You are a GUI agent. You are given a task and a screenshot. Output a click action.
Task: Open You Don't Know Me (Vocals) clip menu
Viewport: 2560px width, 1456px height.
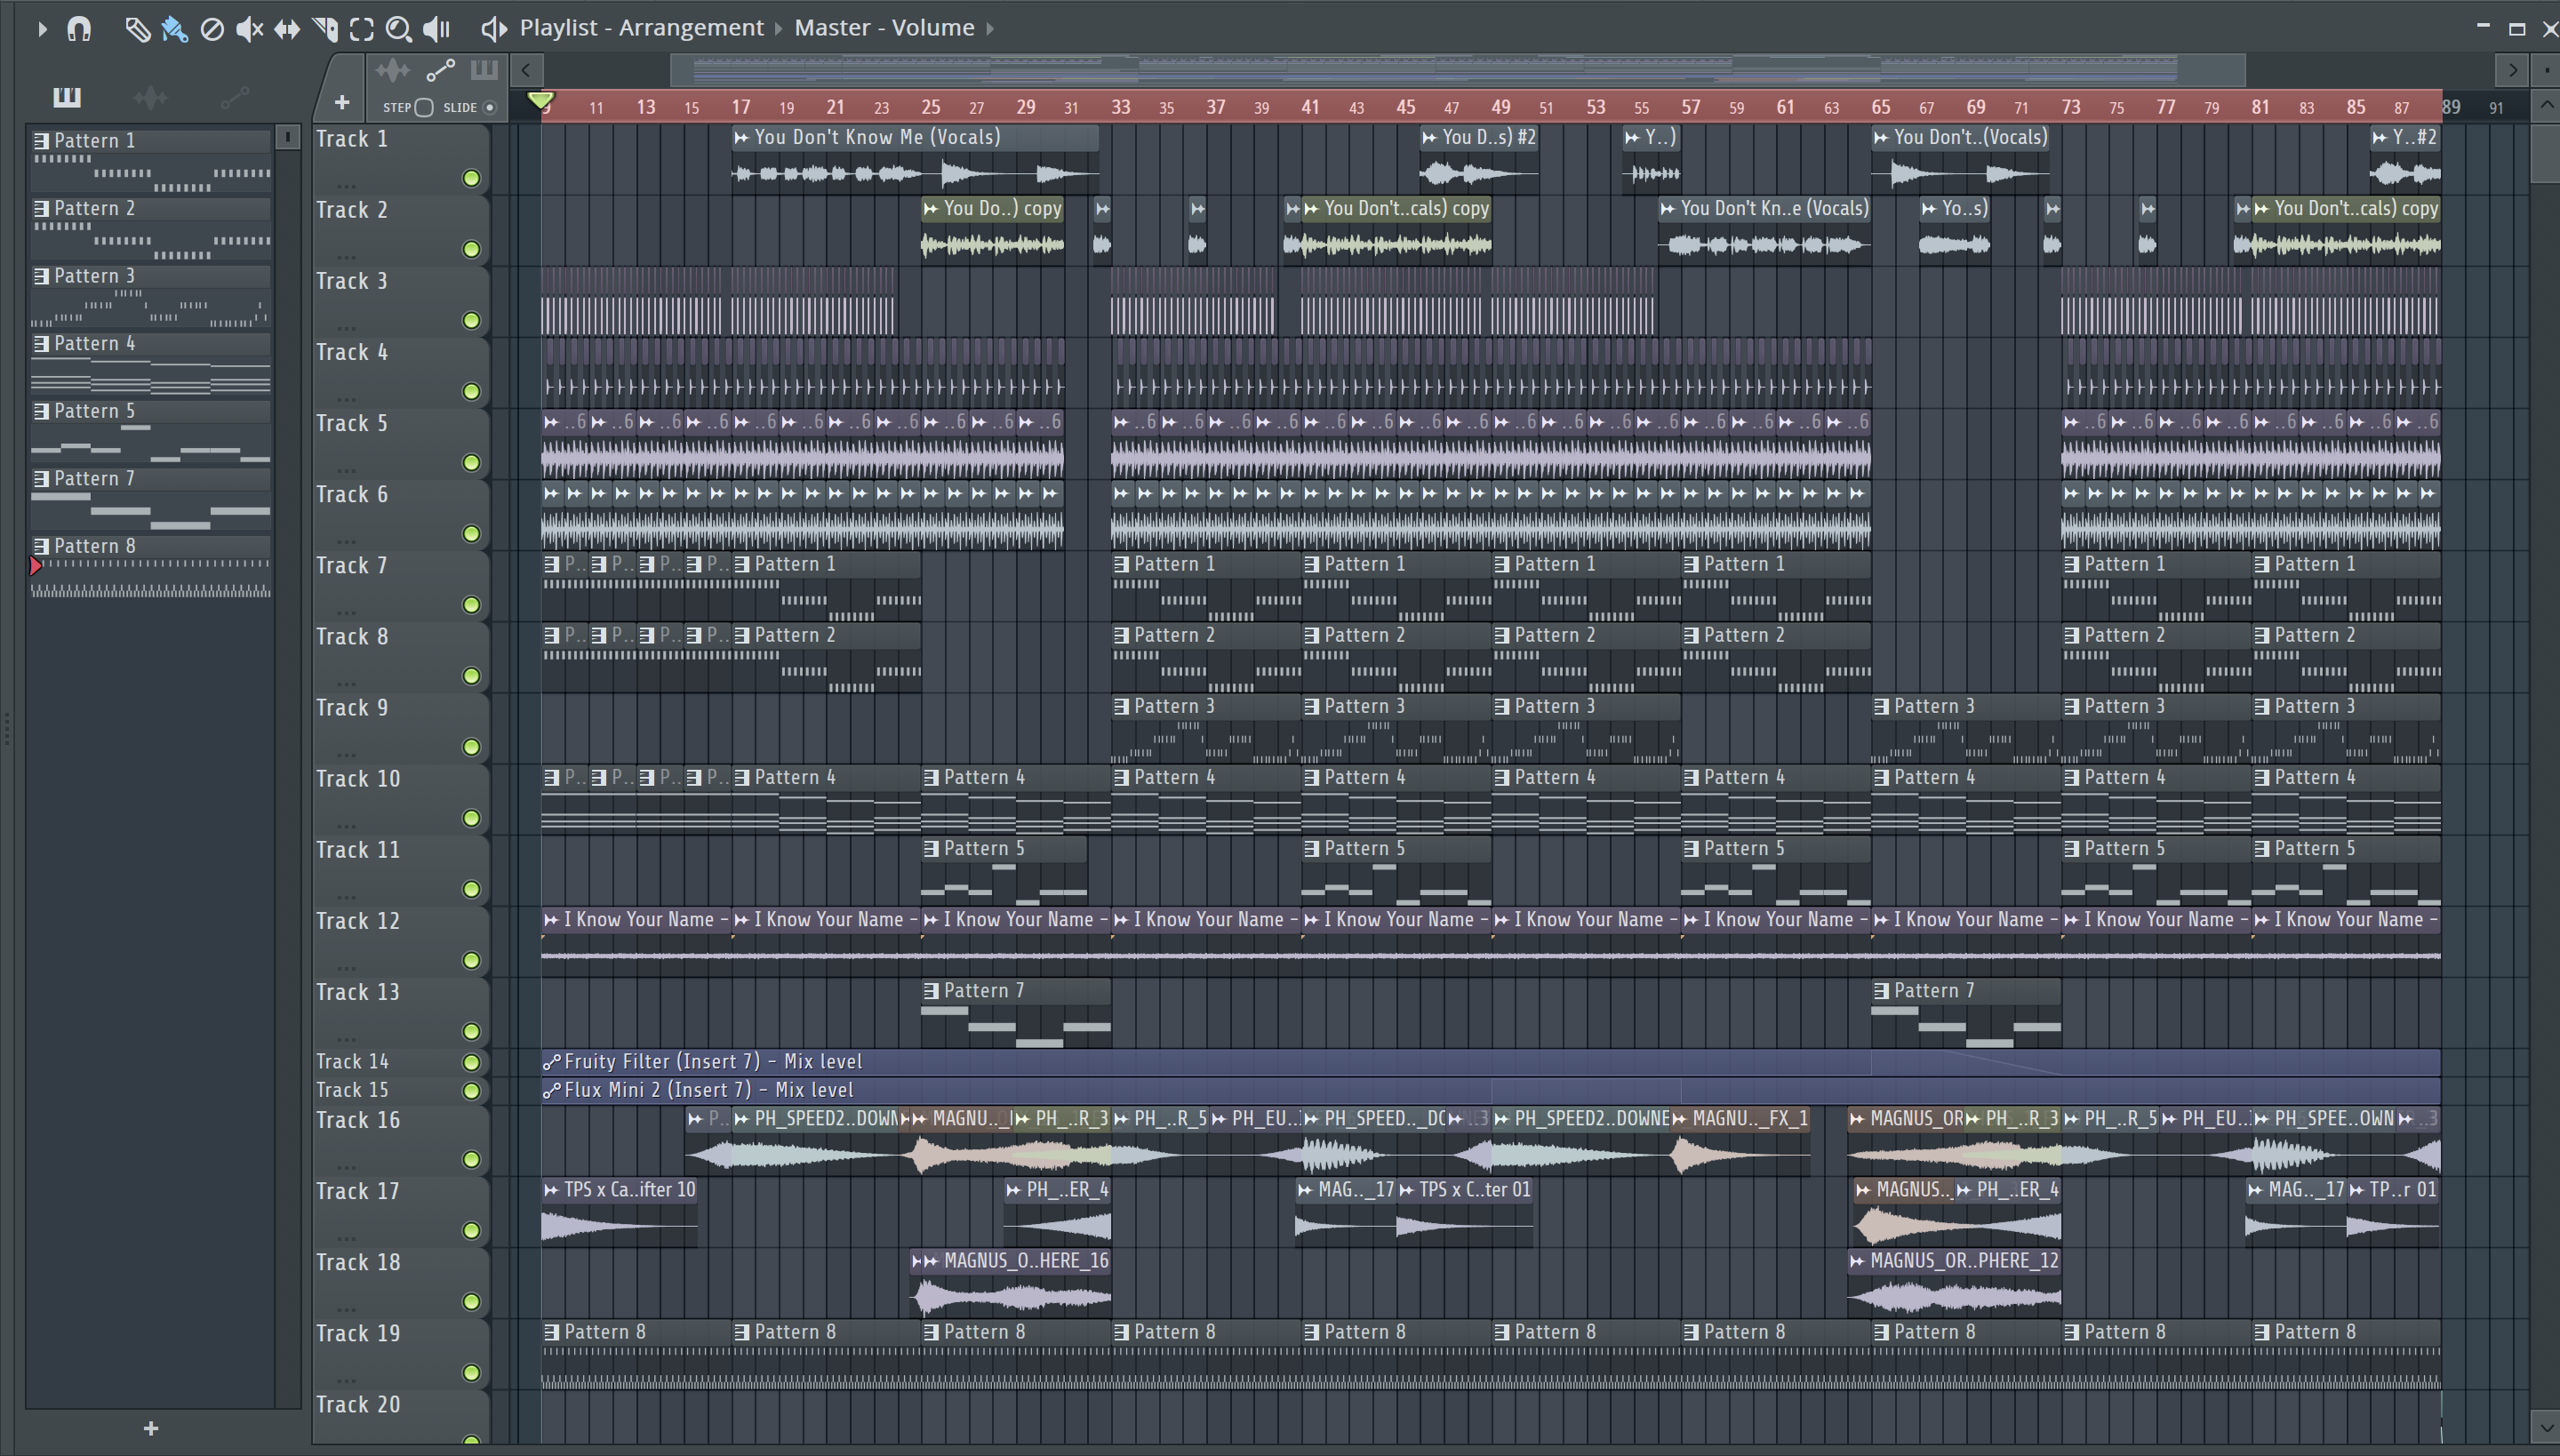click(x=741, y=138)
